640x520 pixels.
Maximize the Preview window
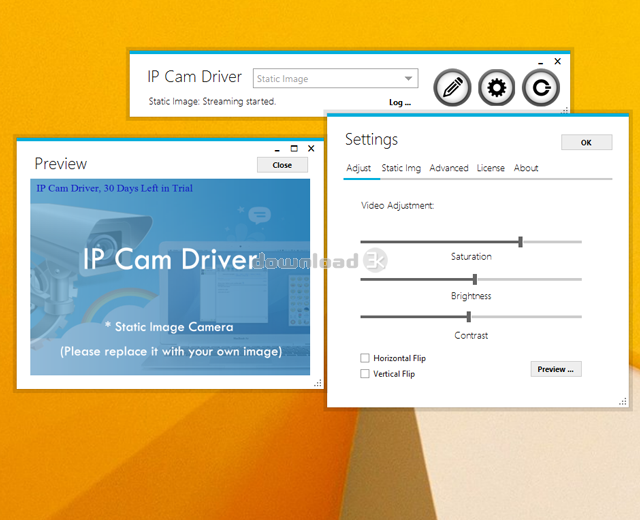[294, 148]
